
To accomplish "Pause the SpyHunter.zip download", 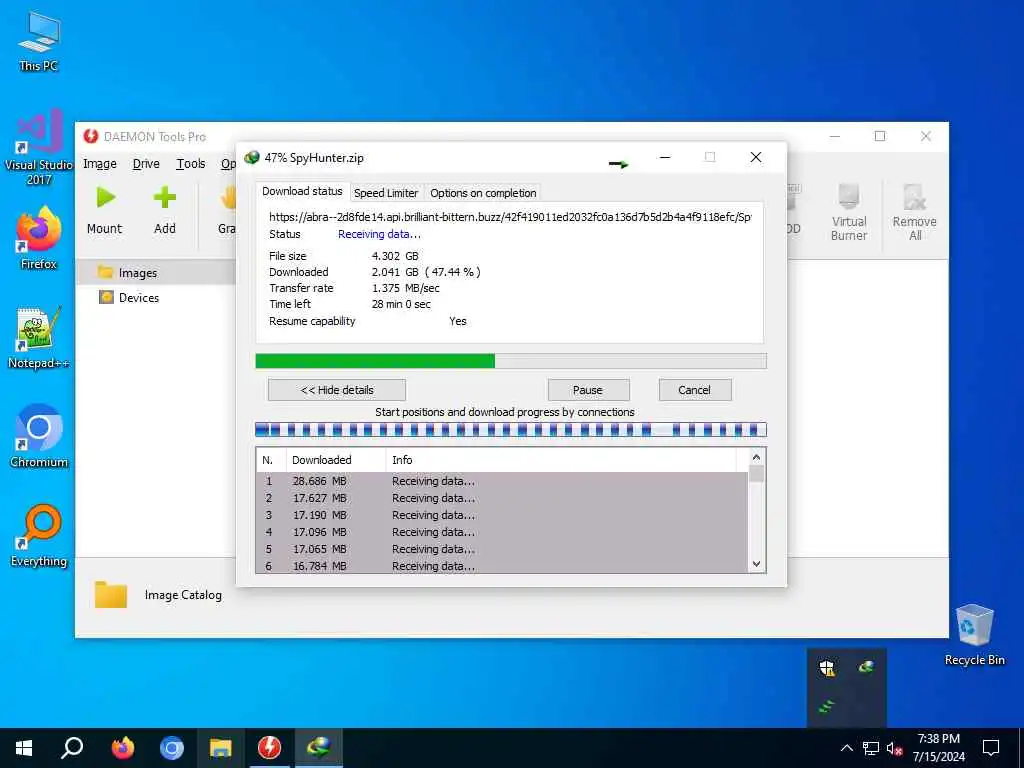I will pyautogui.click(x=588, y=390).
